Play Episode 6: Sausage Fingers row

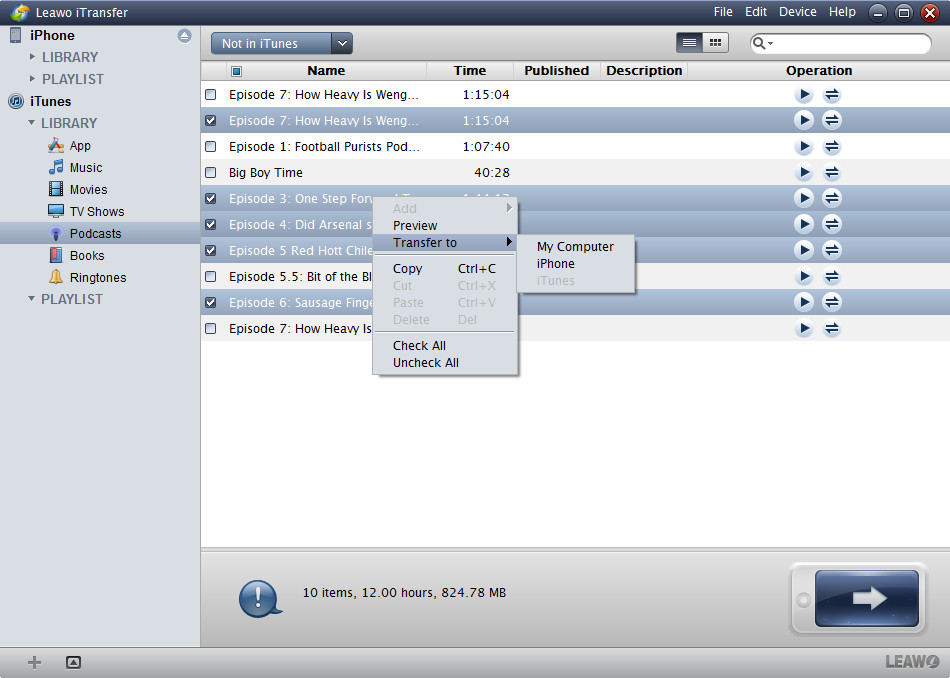tap(803, 302)
